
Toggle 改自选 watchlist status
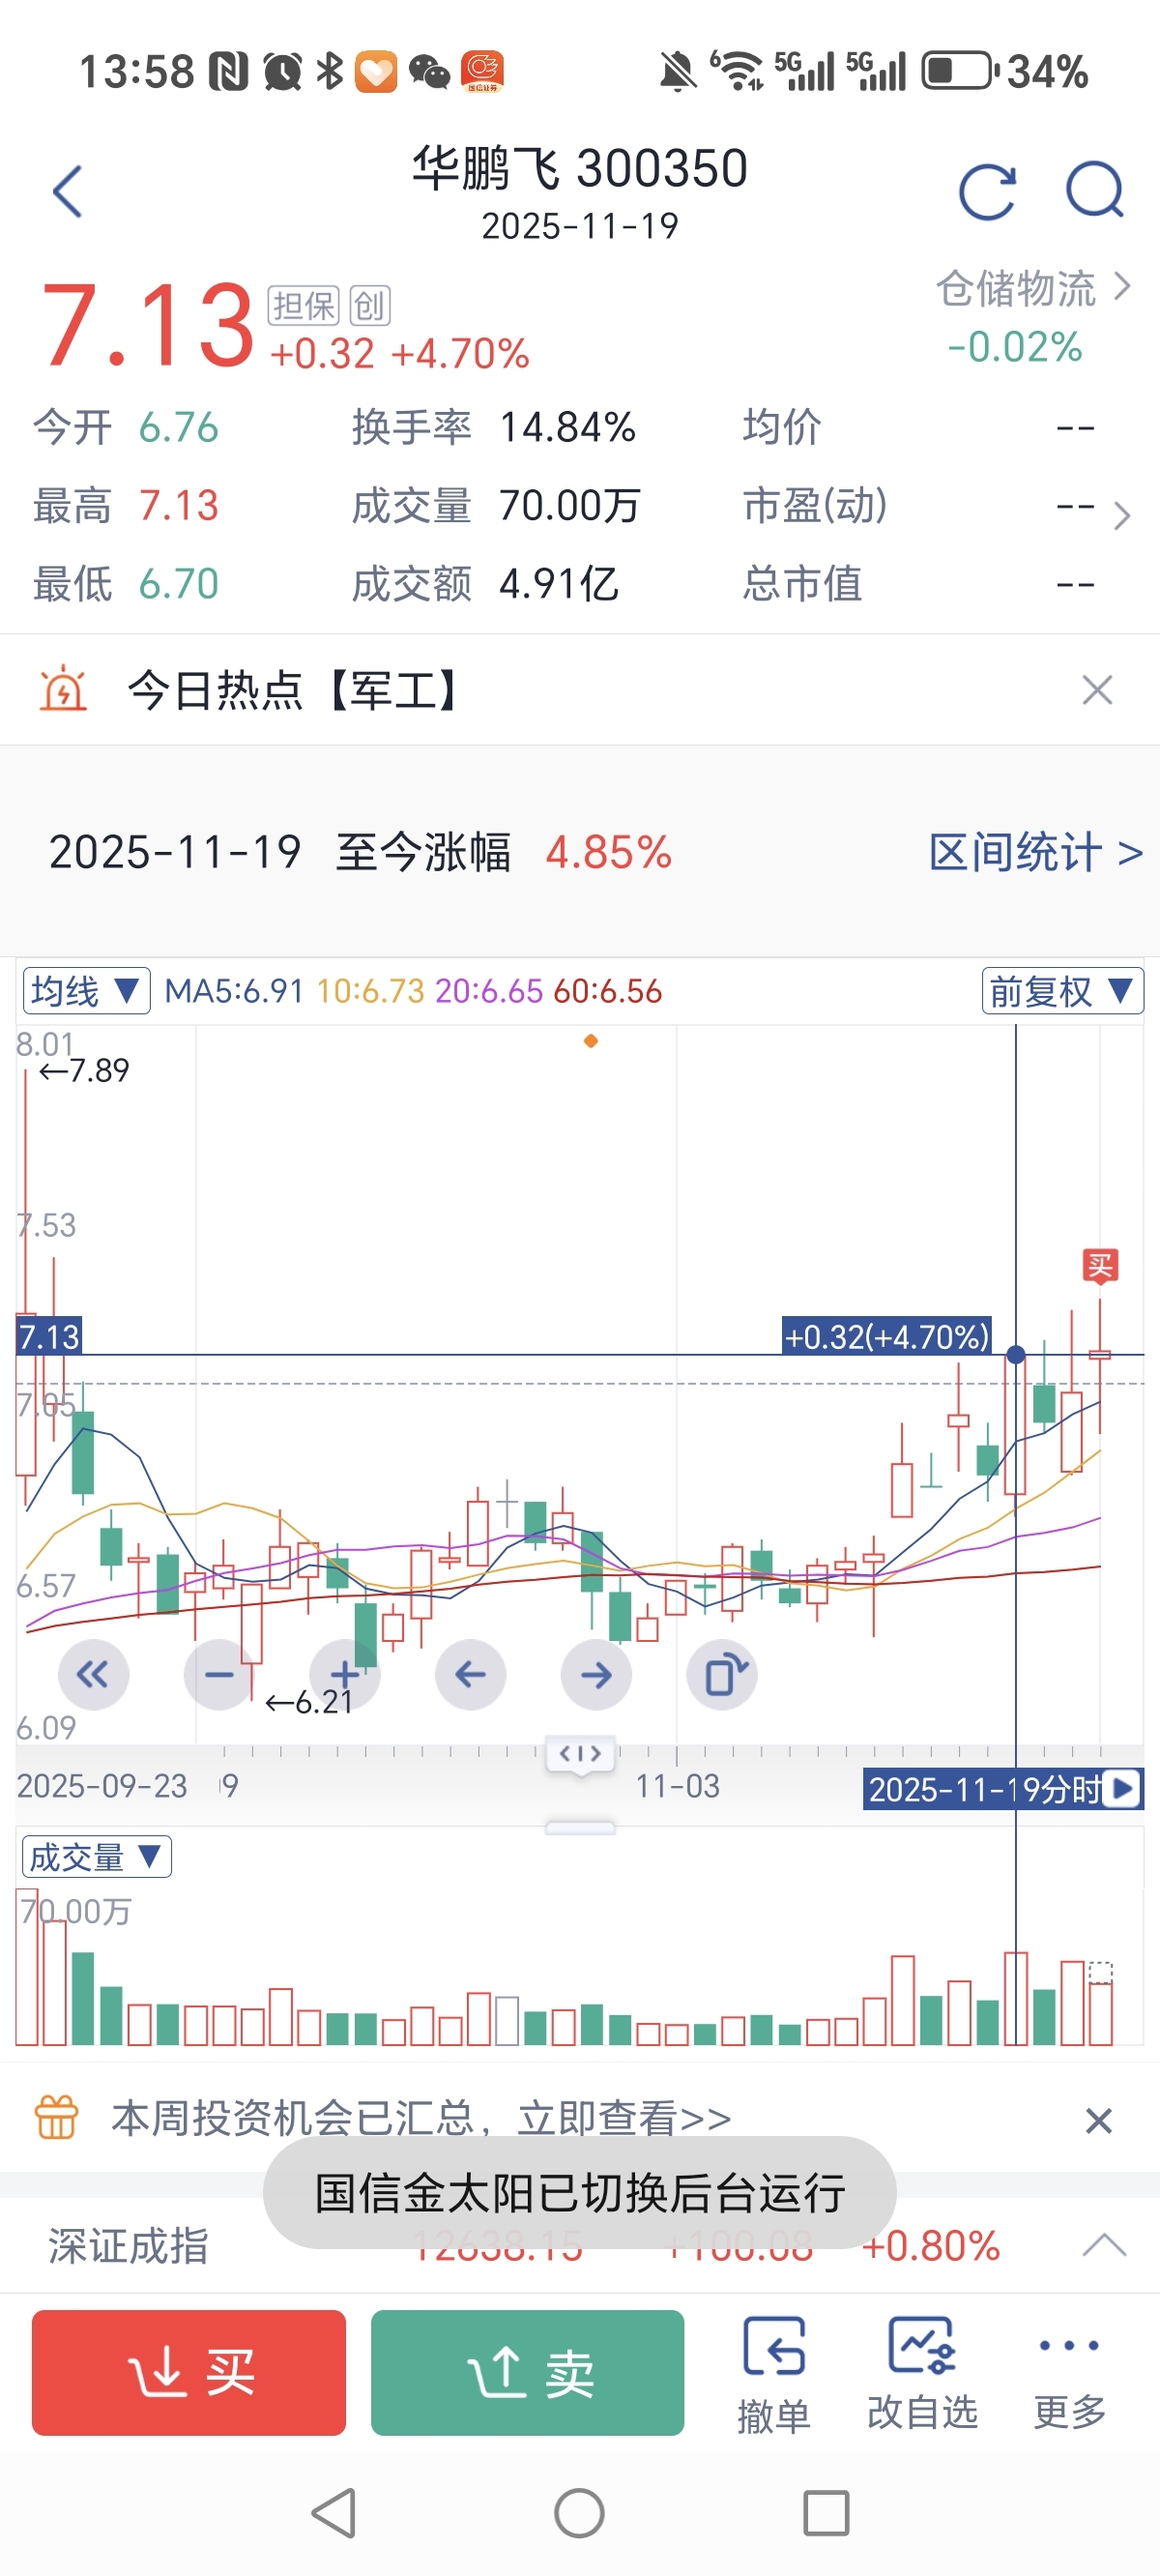click(x=922, y=2373)
